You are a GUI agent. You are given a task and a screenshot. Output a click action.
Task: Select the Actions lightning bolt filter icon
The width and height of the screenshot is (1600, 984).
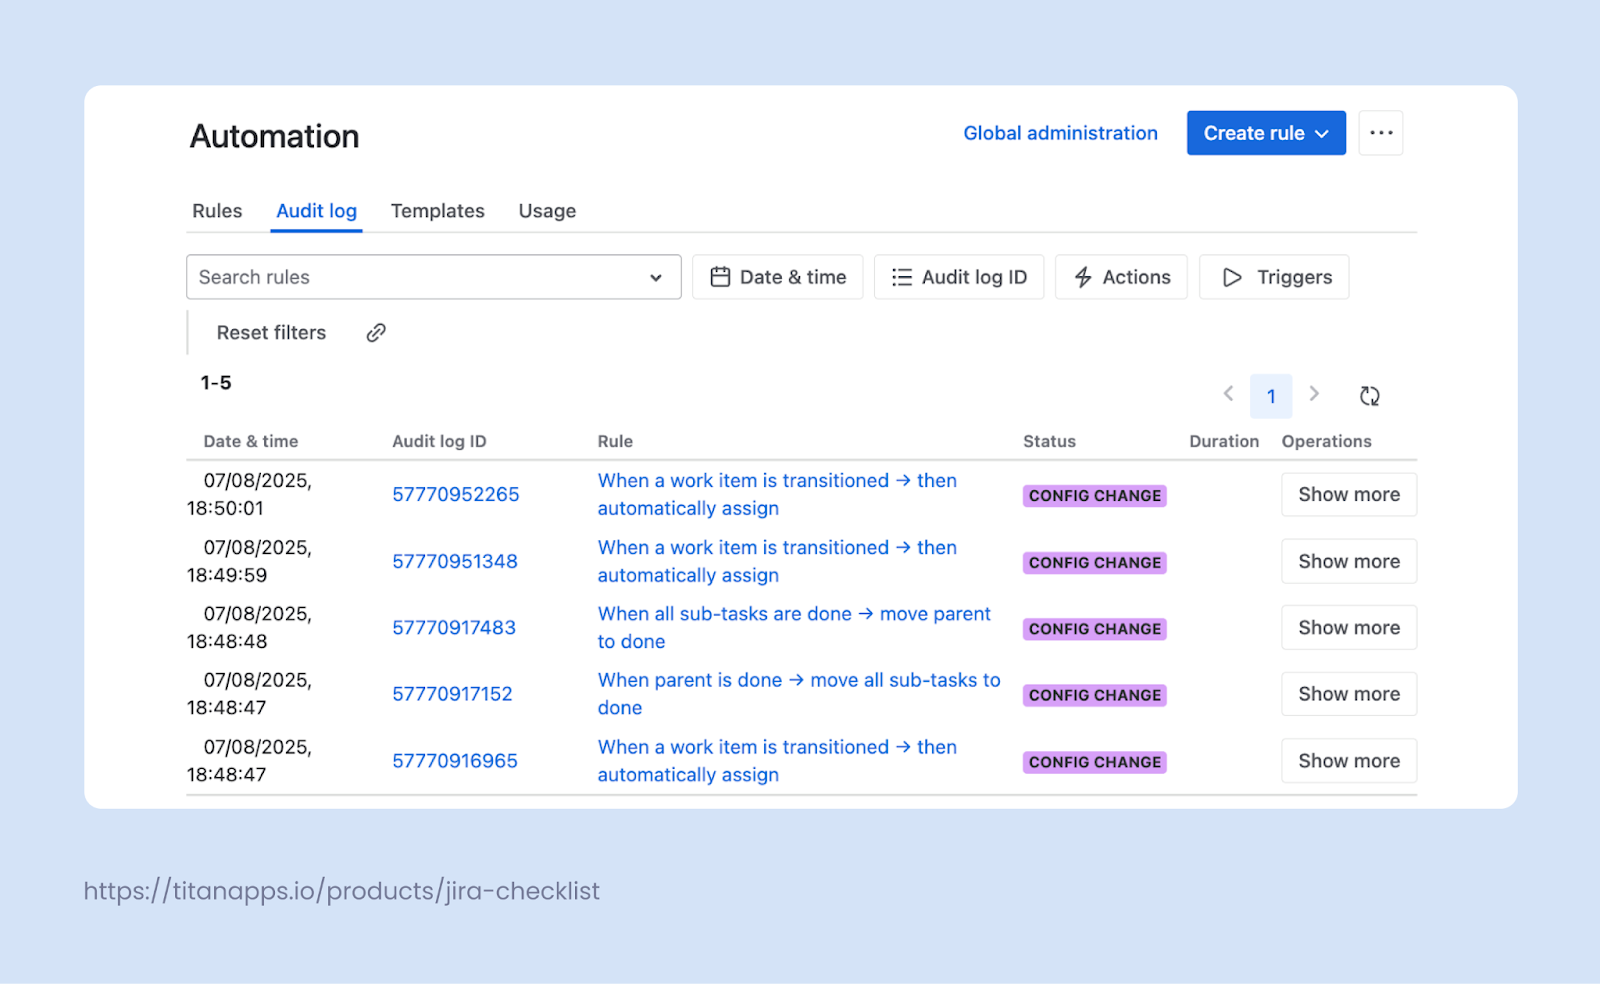[x=1084, y=277]
